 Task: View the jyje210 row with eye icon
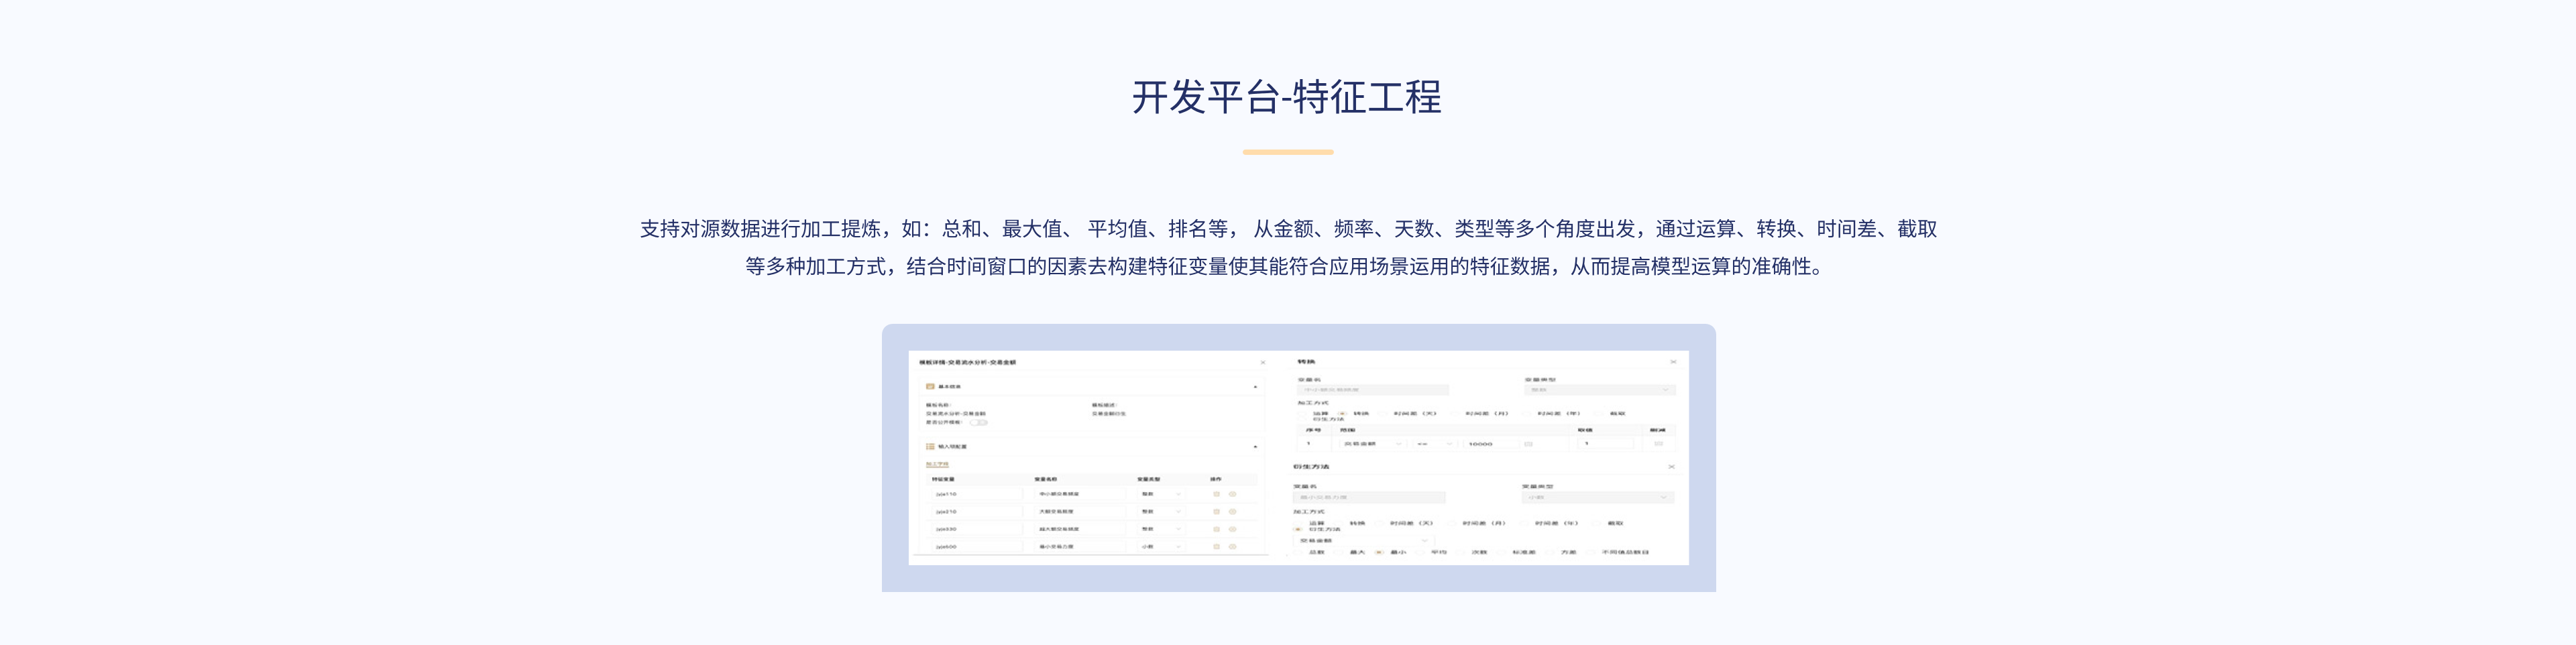(x=1232, y=512)
